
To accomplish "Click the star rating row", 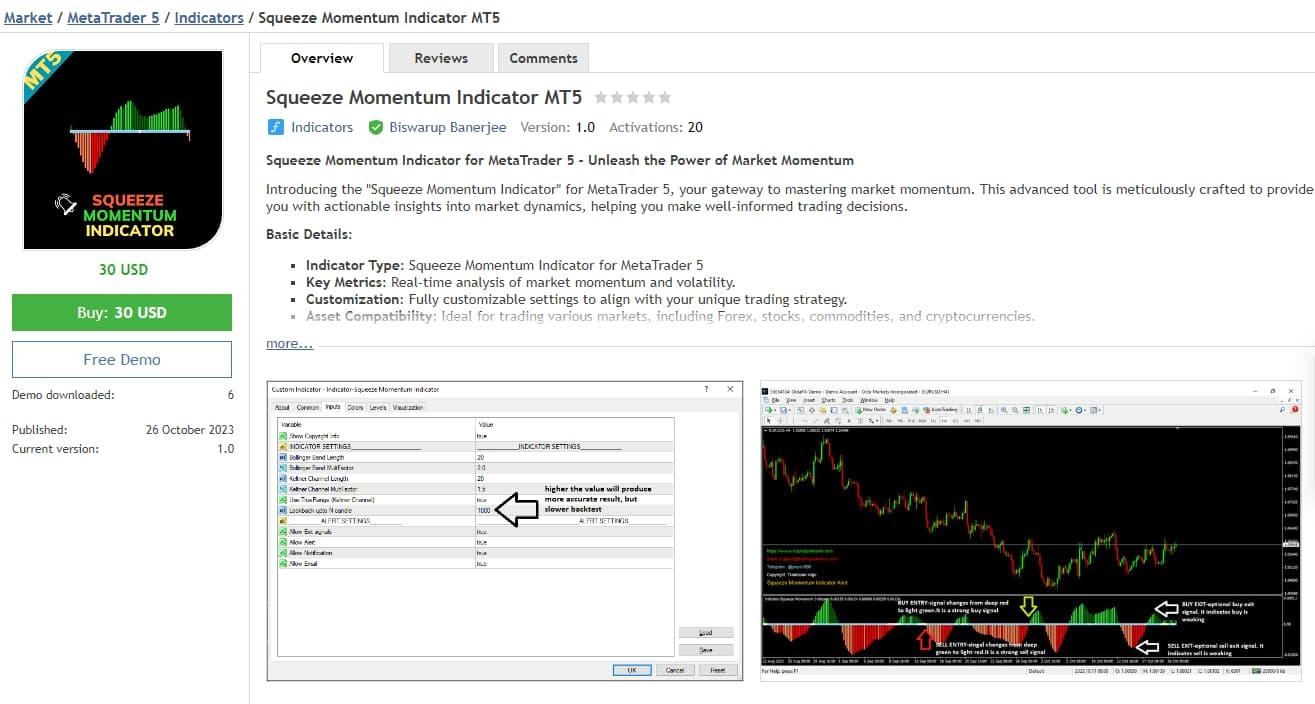I will click(x=632, y=98).
